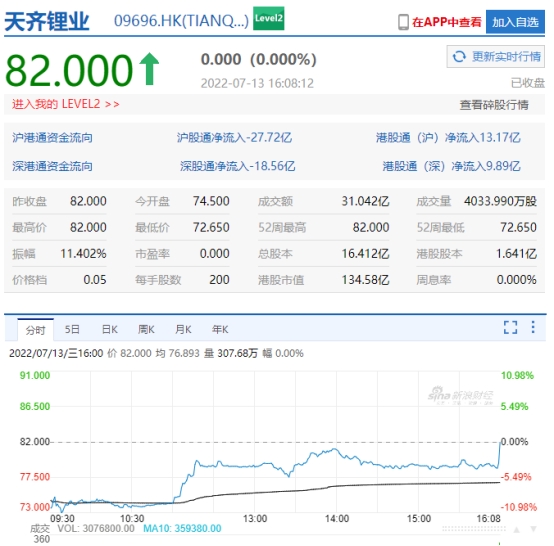Click 10.98% axis label on chart
Viewport: 554px width, 546px height.
point(517,375)
